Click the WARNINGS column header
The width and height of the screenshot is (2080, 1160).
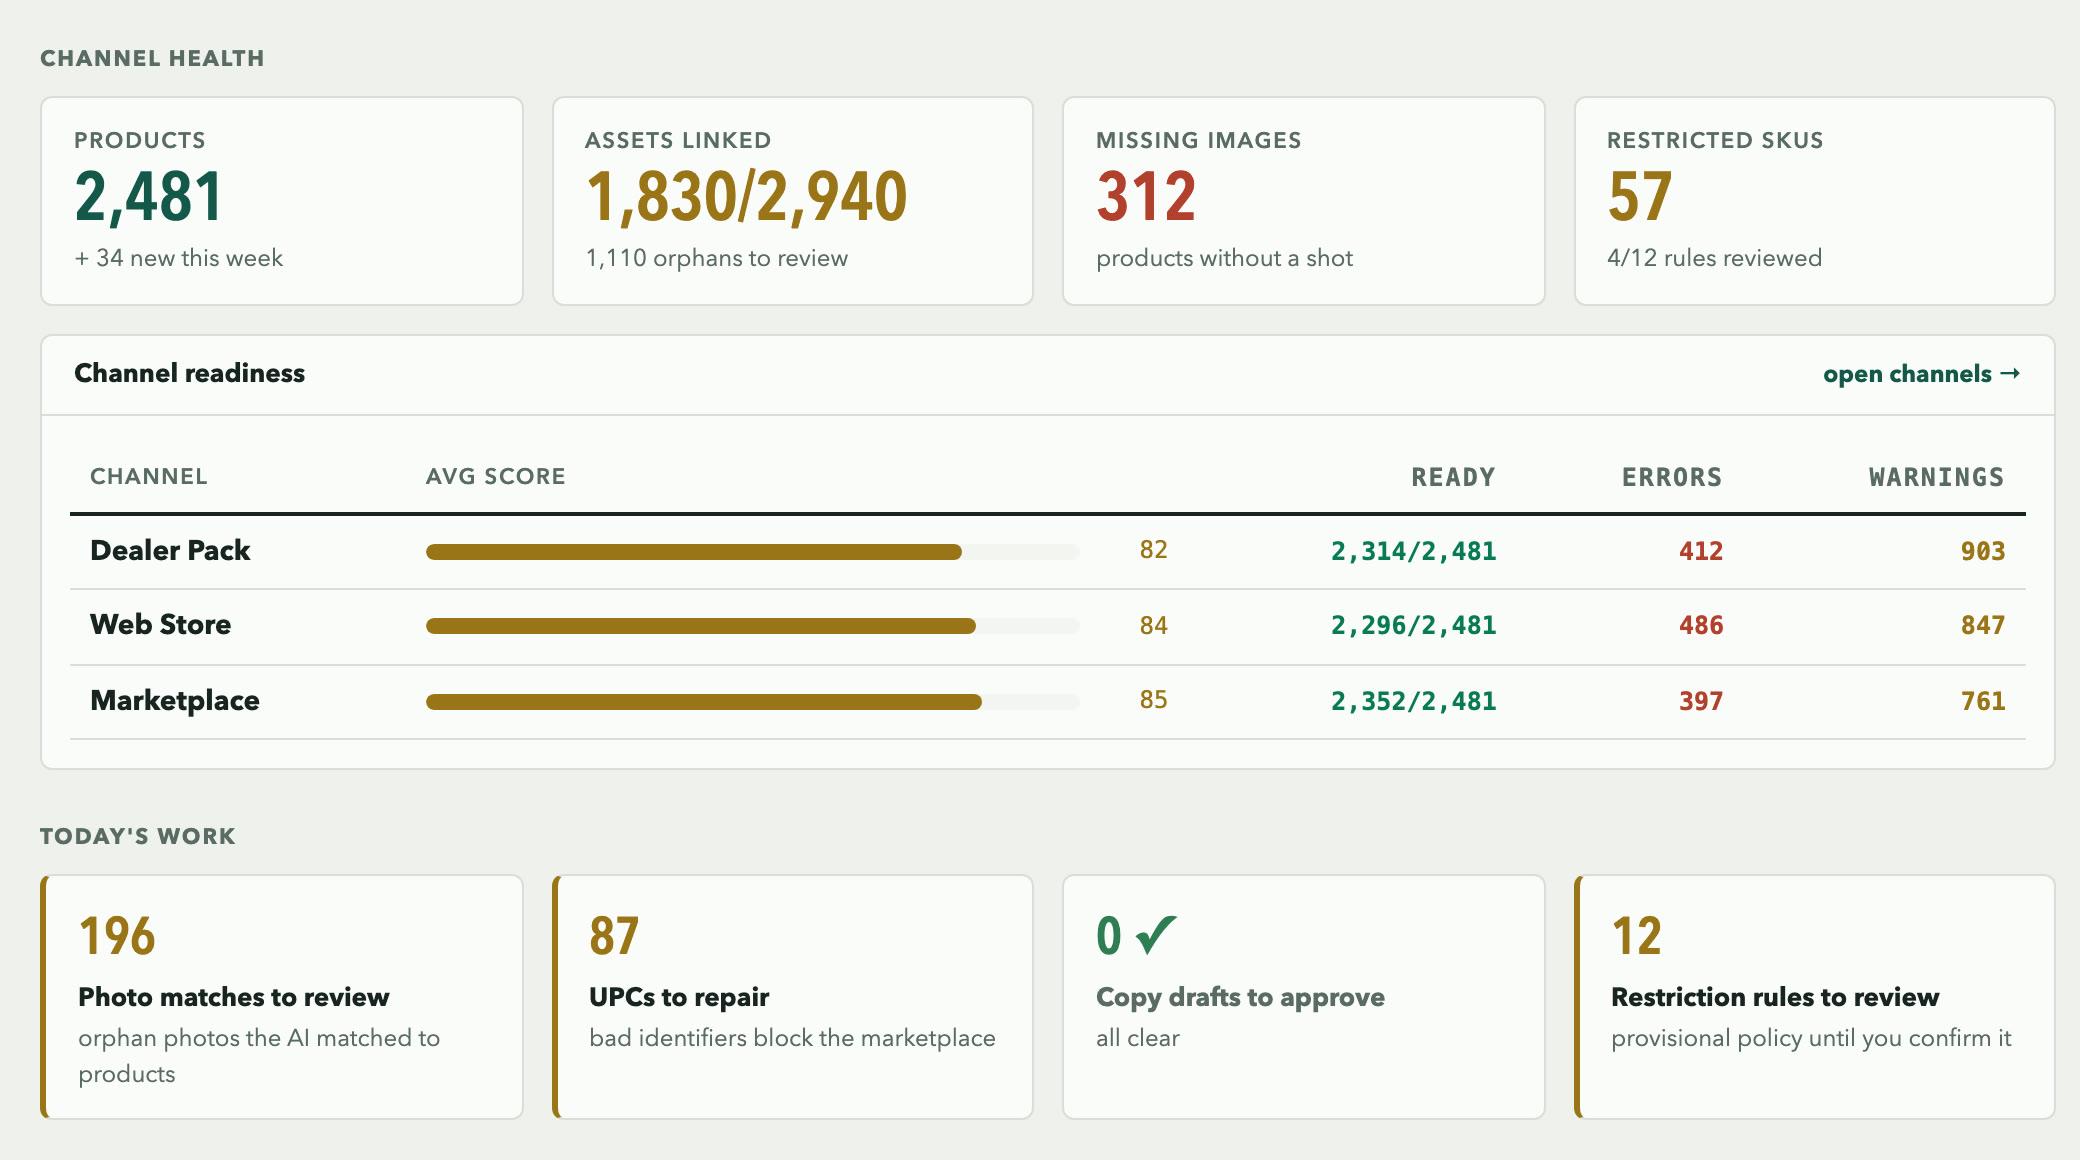pos(1937,477)
